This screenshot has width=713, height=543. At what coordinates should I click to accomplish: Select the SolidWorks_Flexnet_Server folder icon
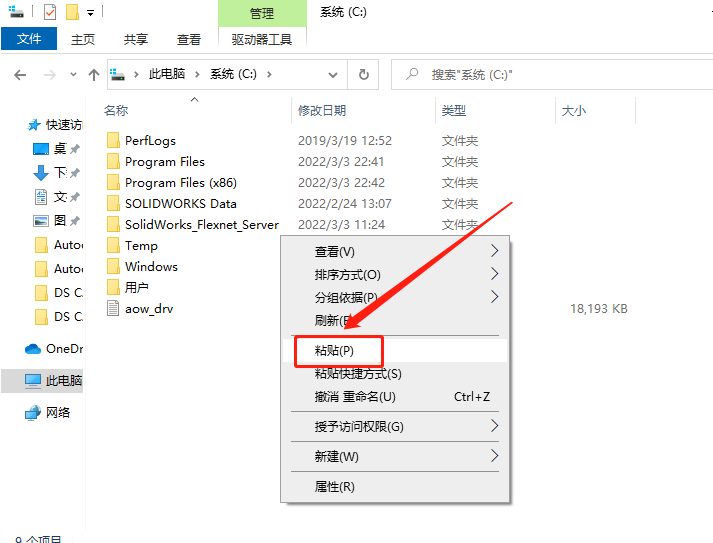tap(113, 224)
